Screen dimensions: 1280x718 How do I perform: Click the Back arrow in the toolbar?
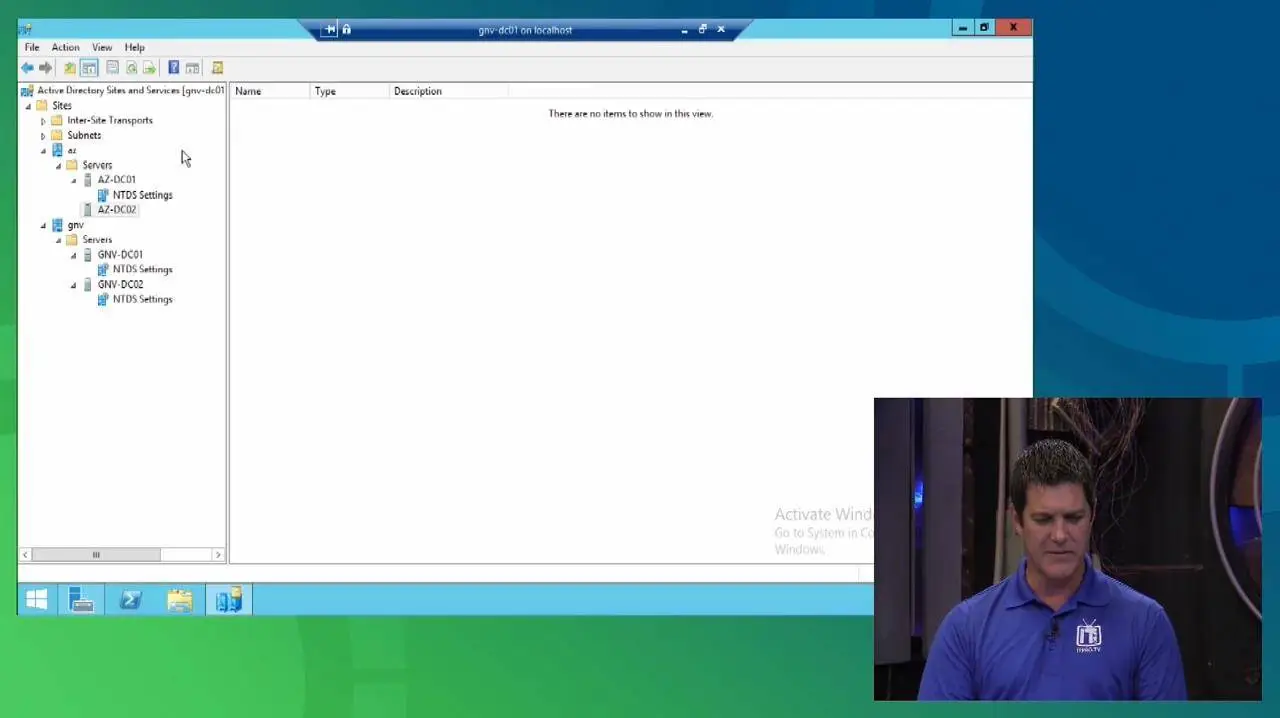tap(27, 68)
